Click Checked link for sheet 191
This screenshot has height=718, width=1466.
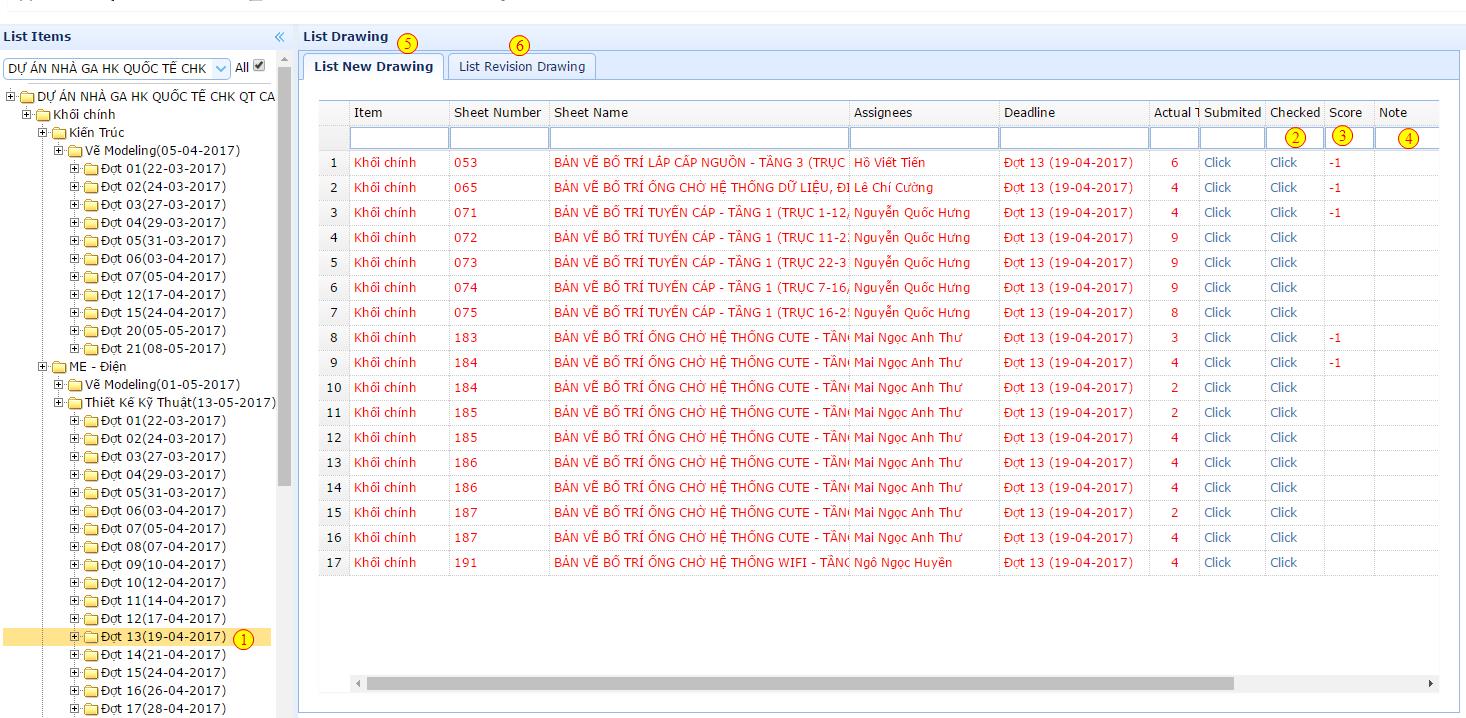[x=1283, y=563]
